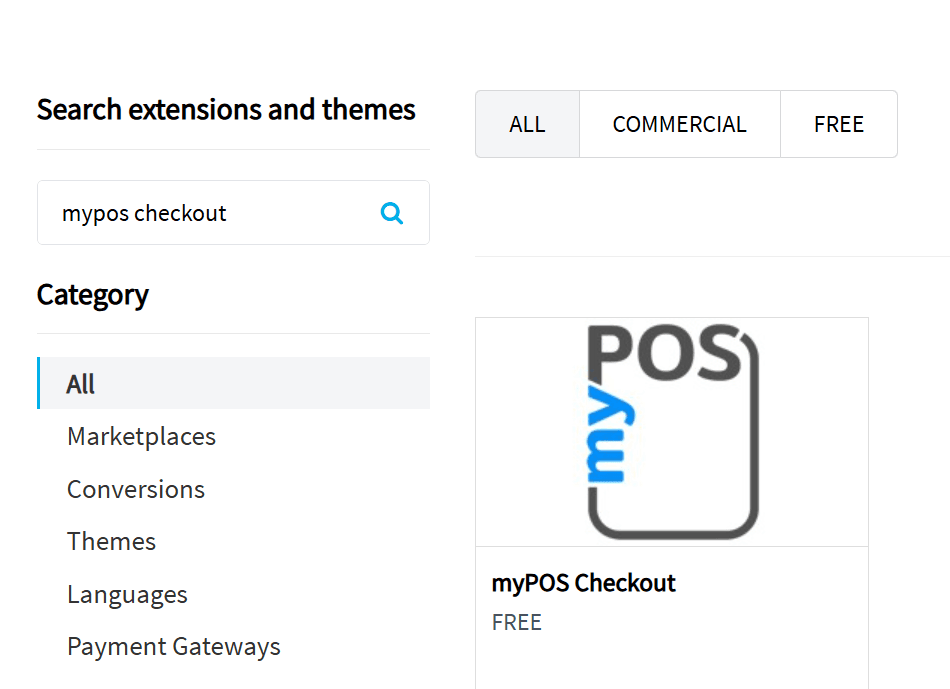The height and width of the screenshot is (689, 950).
Task: Click the Search extensions and themes heading
Action: pos(225,109)
